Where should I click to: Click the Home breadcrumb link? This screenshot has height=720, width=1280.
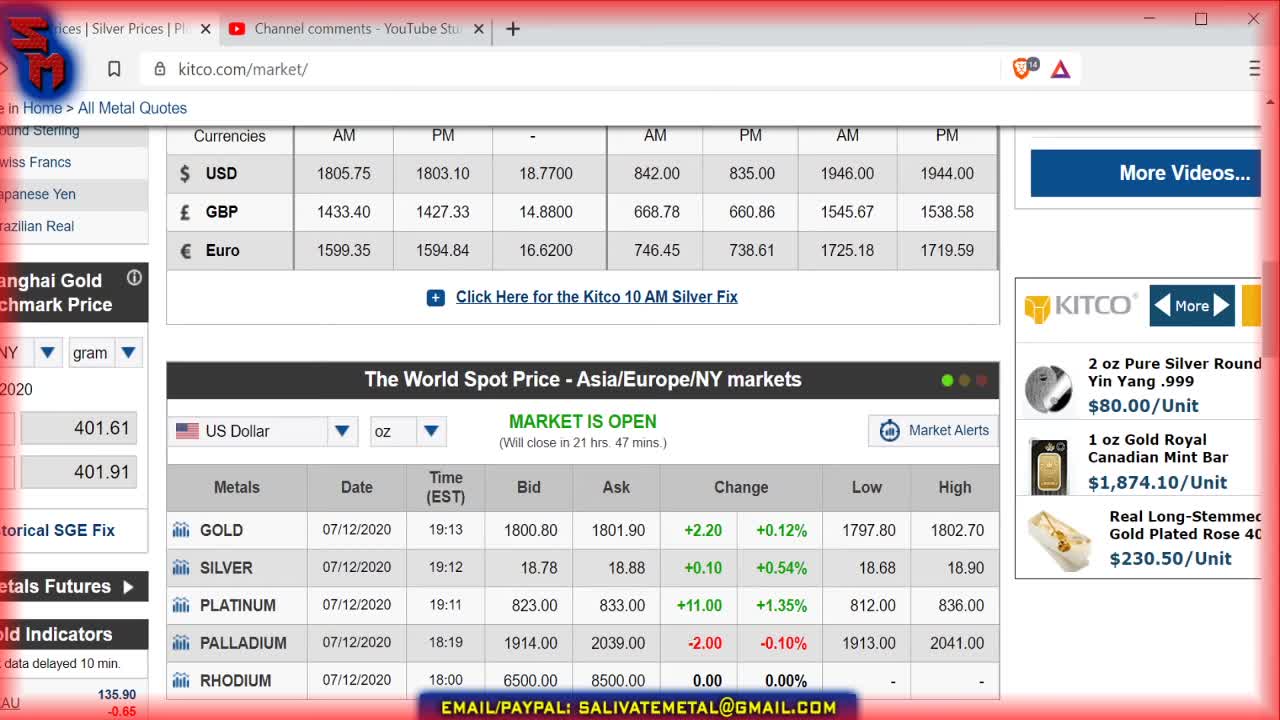[42, 108]
